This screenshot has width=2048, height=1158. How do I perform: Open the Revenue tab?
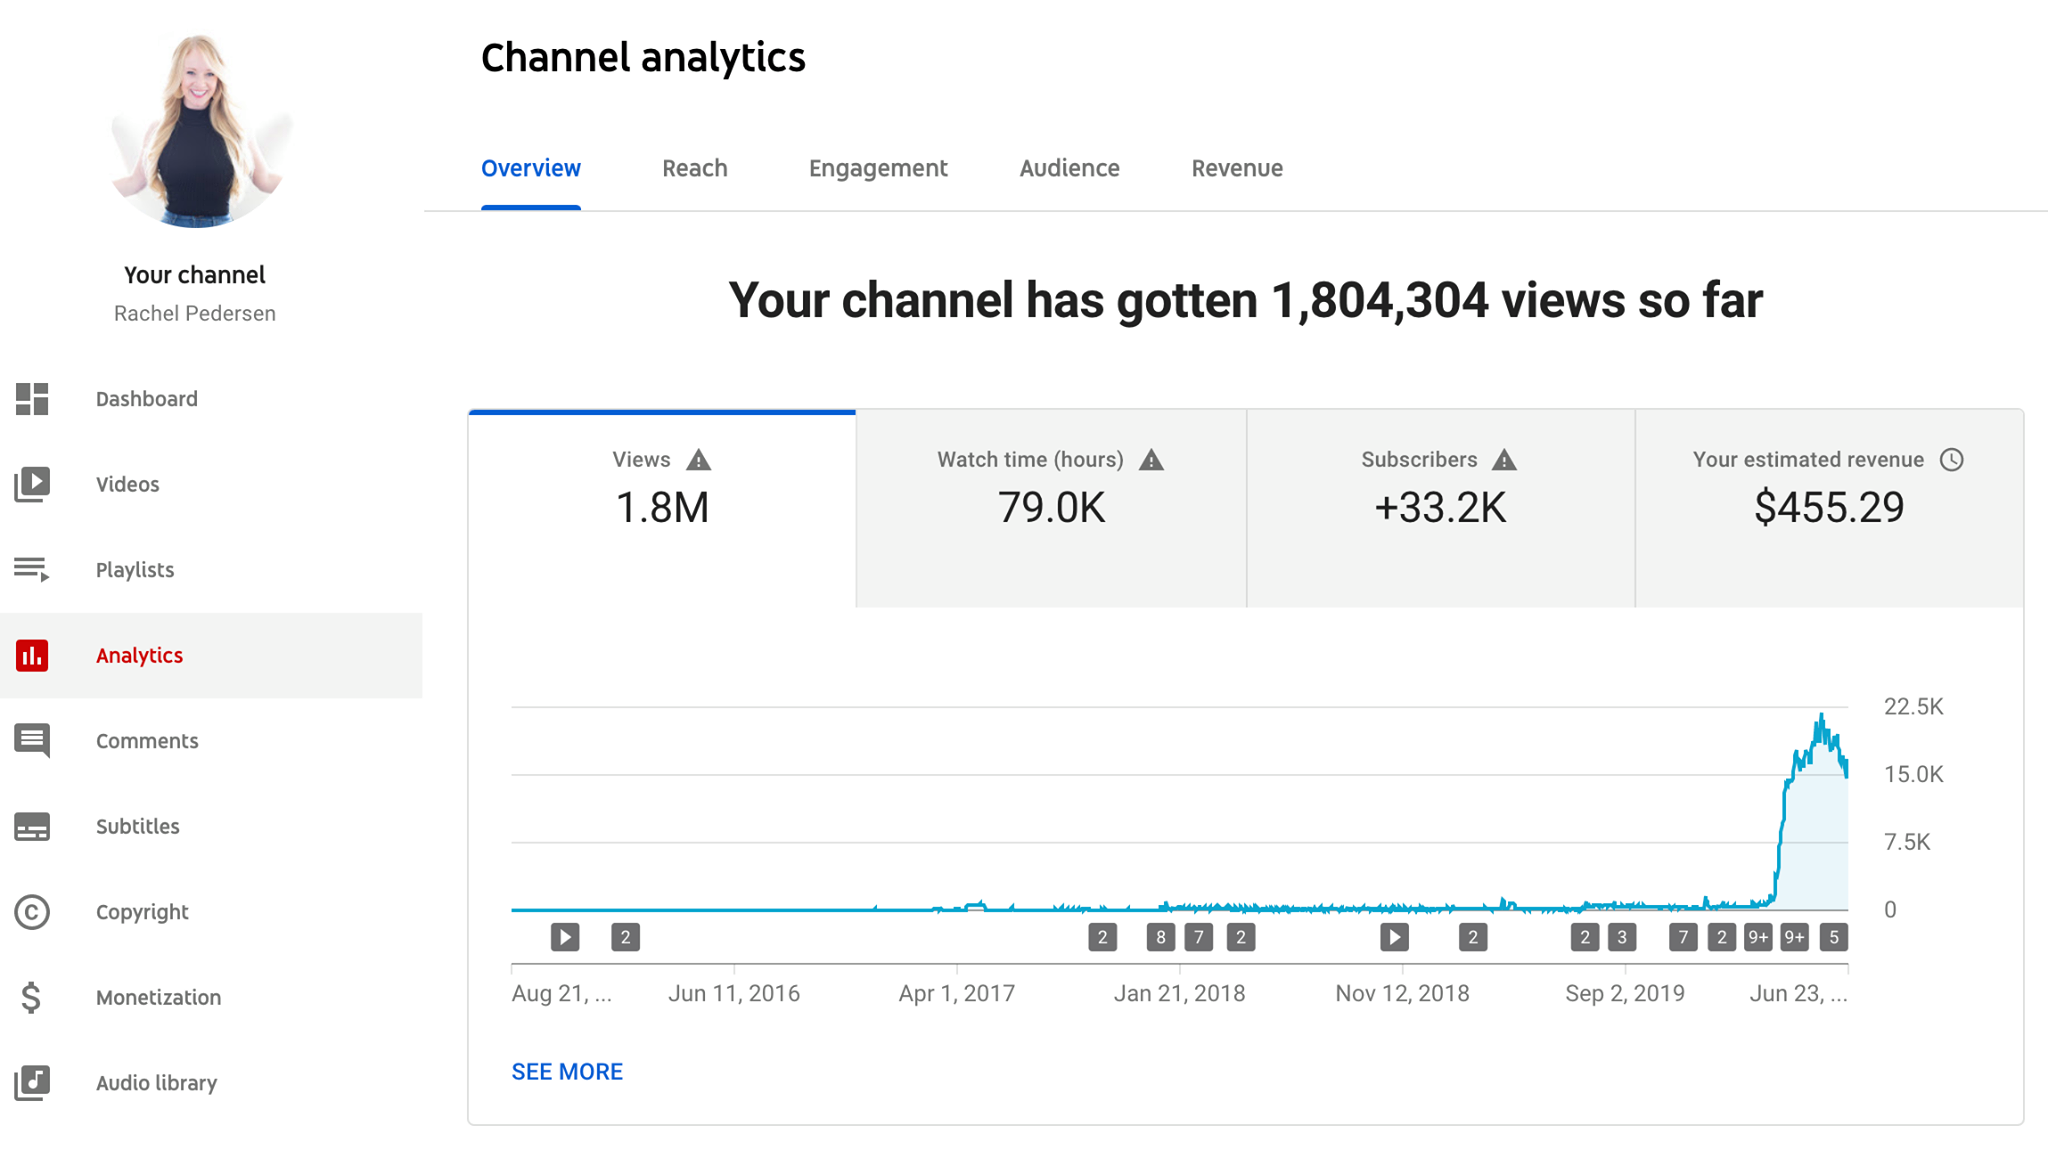pos(1236,168)
